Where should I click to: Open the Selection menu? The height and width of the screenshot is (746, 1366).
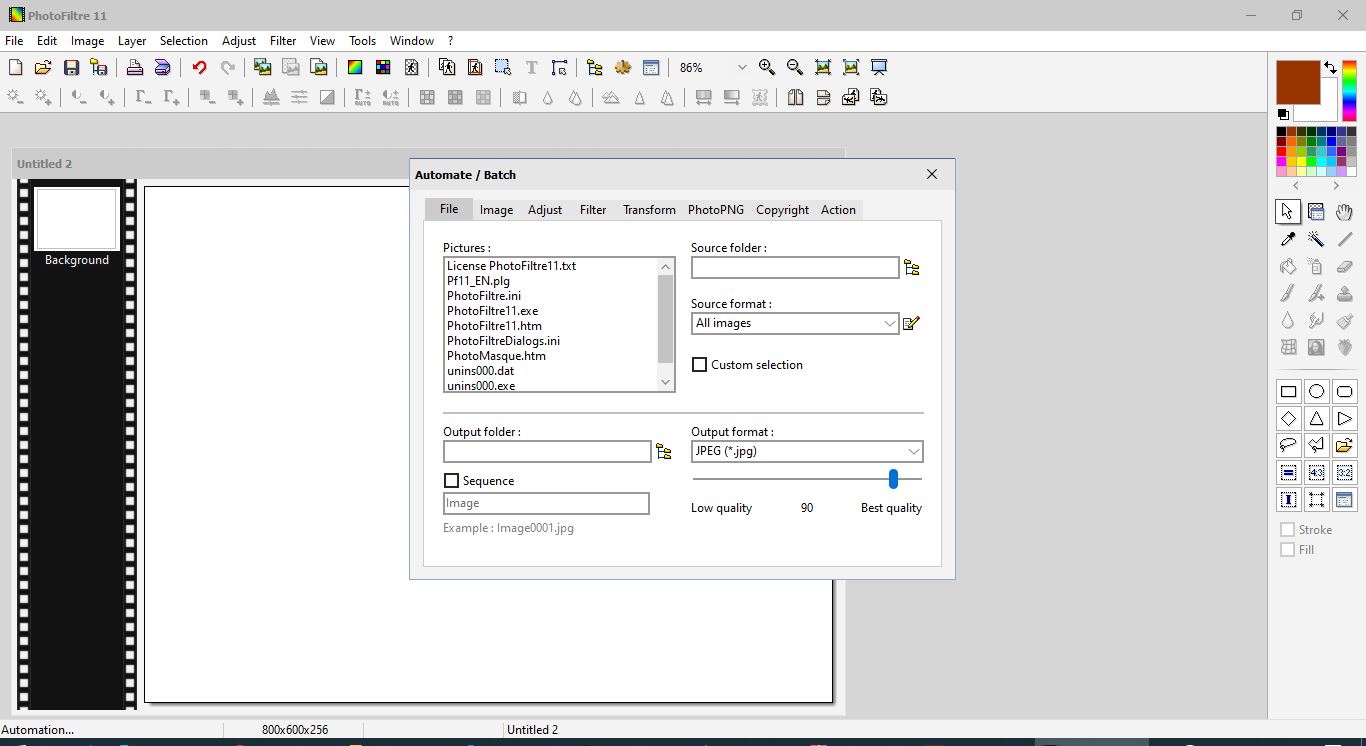click(184, 41)
